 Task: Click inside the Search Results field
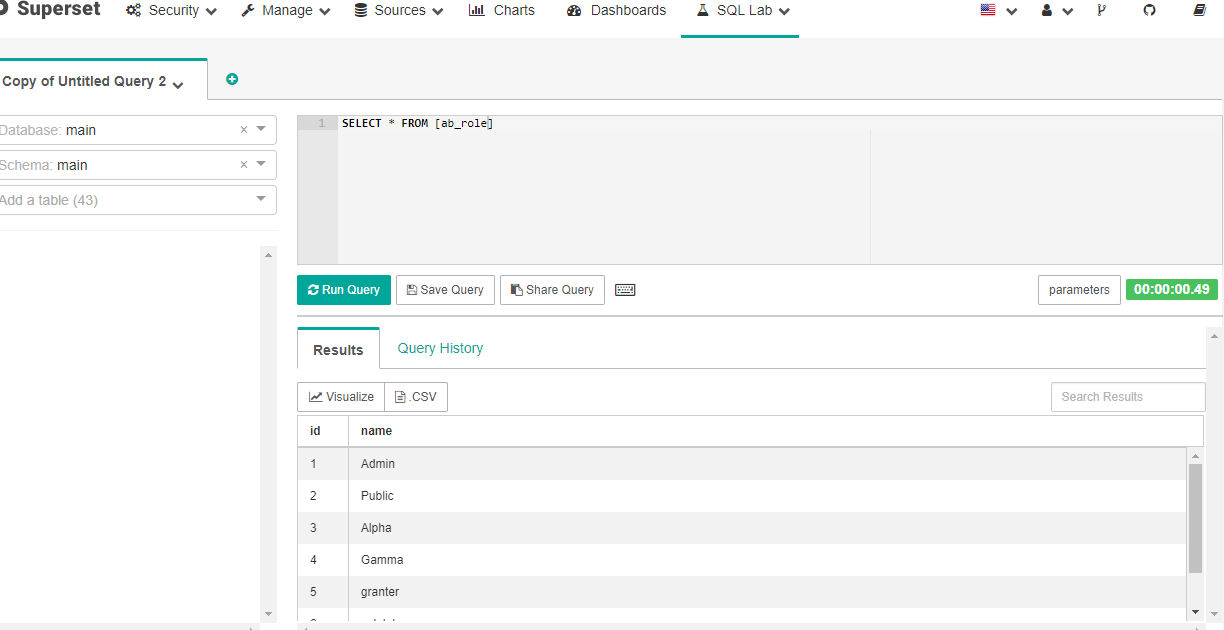(x=1127, y=396)
